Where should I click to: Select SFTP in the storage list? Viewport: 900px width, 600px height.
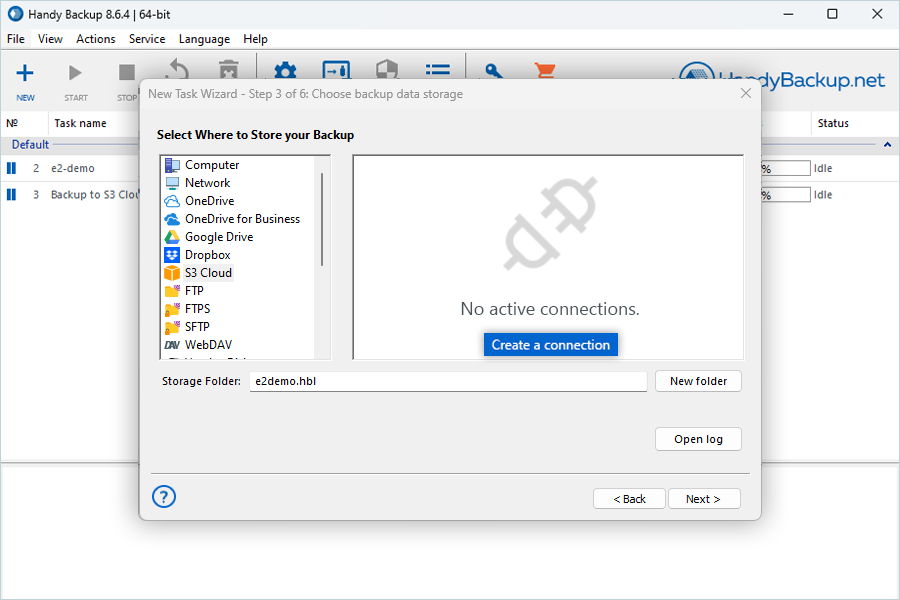pyautogui.click(x=197, y=327)
